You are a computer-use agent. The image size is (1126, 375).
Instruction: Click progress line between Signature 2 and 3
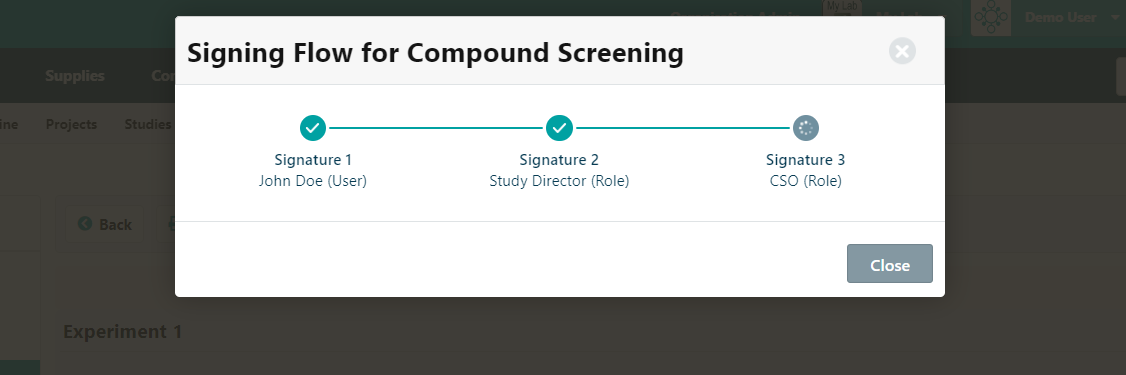click(682, 129)
